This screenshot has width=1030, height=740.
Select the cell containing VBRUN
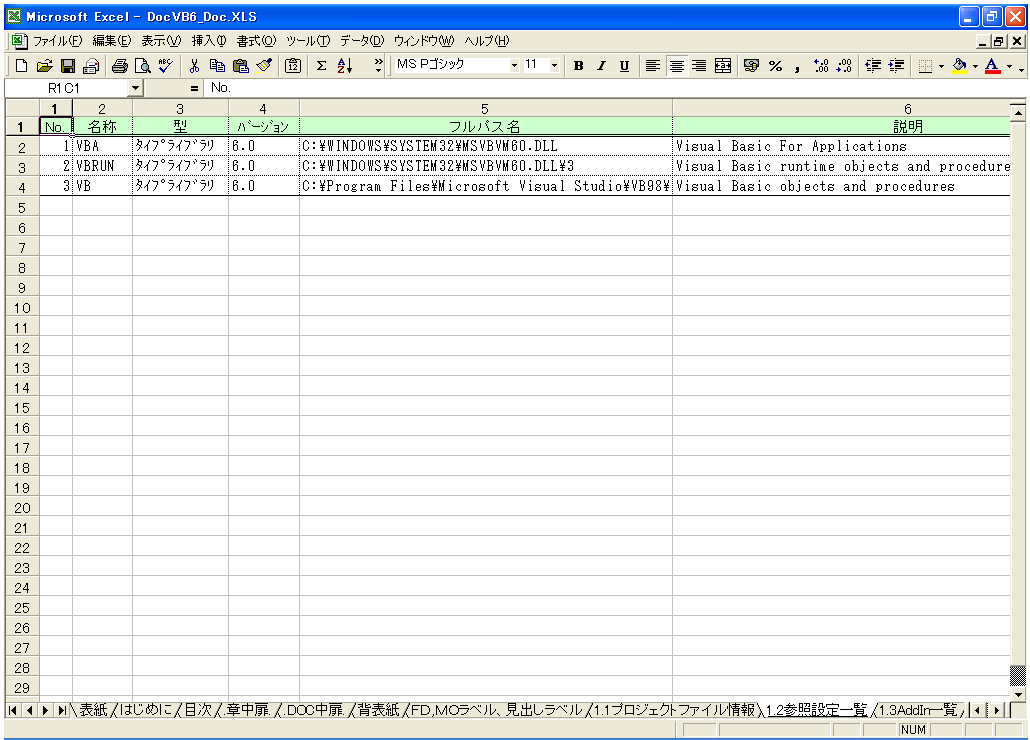102,166
